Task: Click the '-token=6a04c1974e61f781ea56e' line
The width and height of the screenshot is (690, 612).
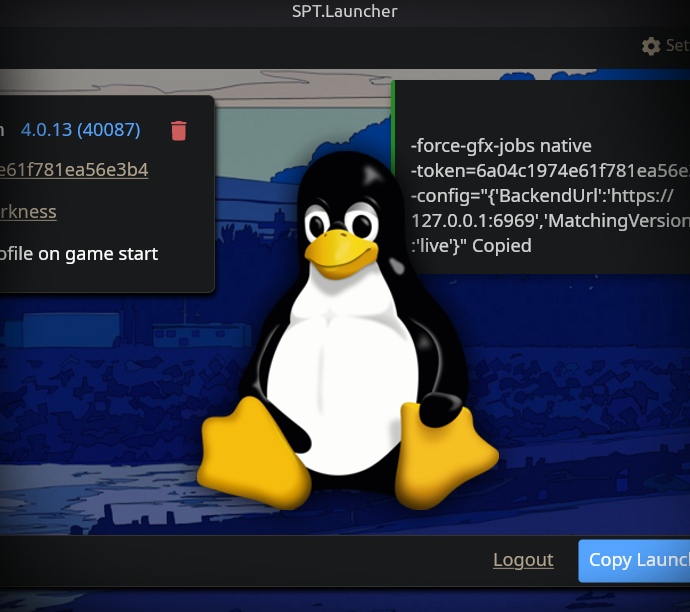Action: (550, 171)
